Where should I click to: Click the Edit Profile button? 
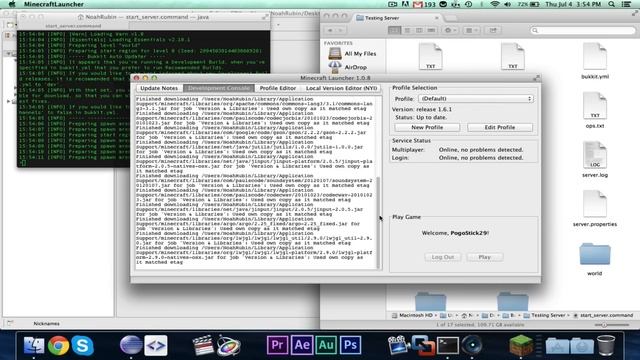(x=500, y=127)
